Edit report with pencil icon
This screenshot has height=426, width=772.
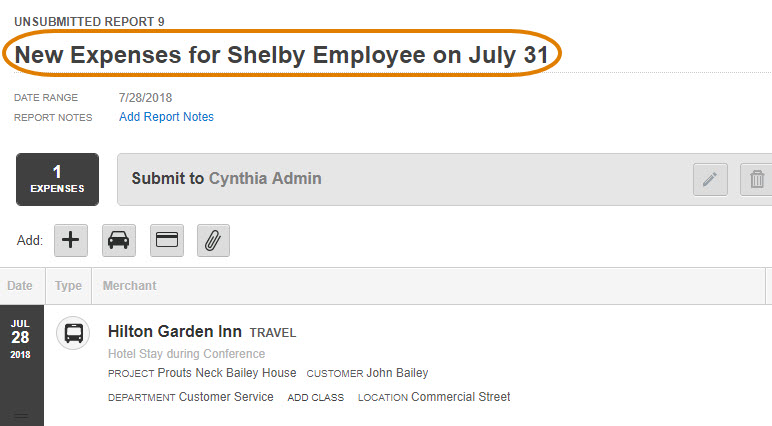click(710, 179)
